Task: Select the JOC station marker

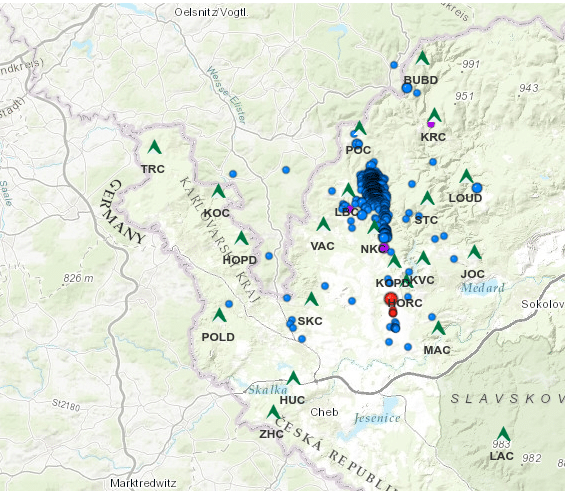Action: (x=474, y=252)
